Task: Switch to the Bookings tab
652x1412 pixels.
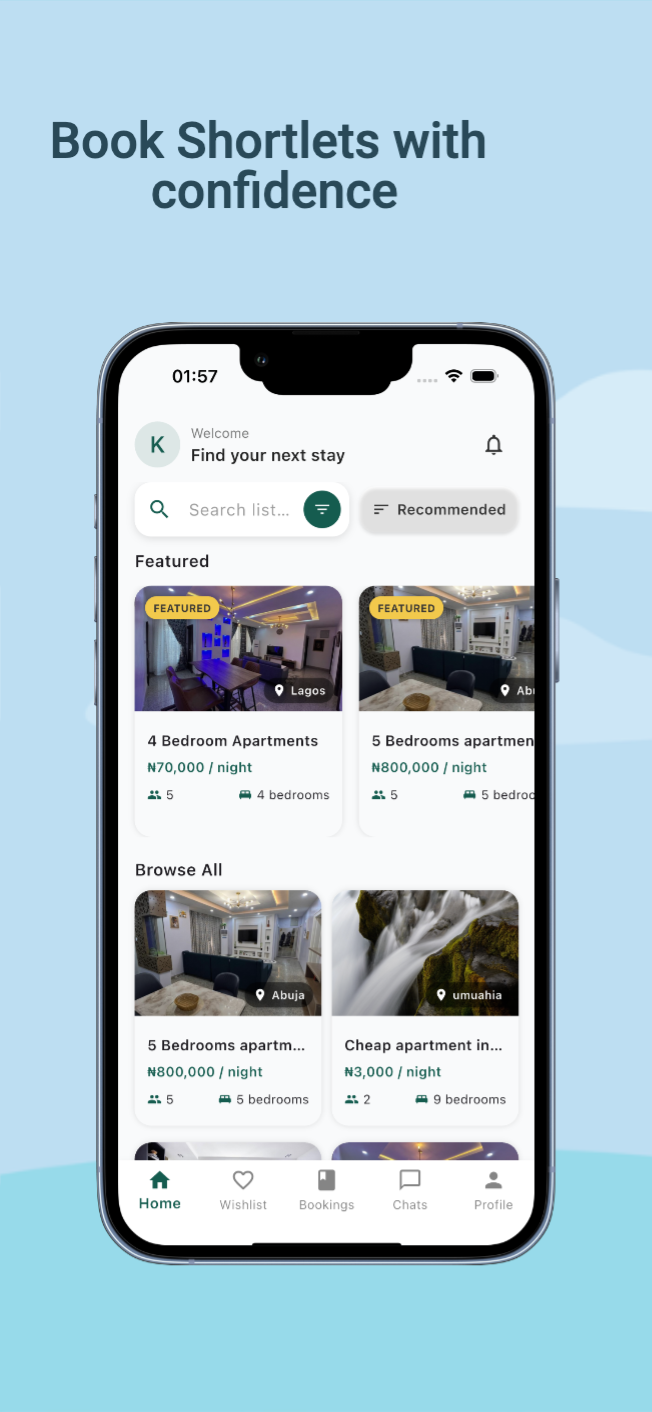Action: (327, 1190)
